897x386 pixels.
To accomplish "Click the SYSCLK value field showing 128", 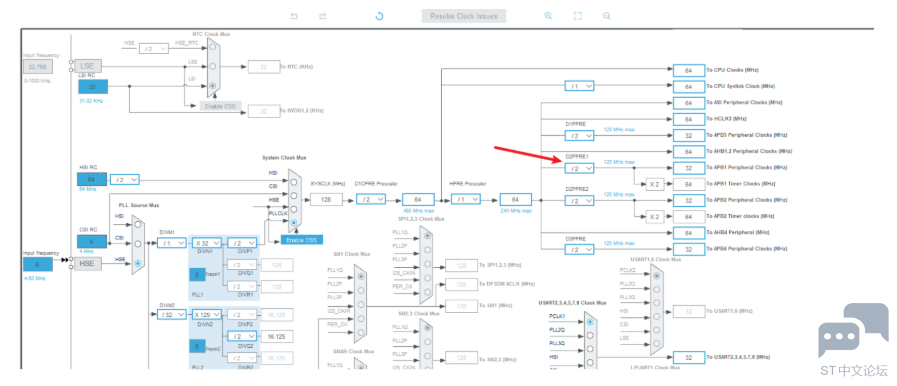I will pyautogui.click(x=326, y=199).
